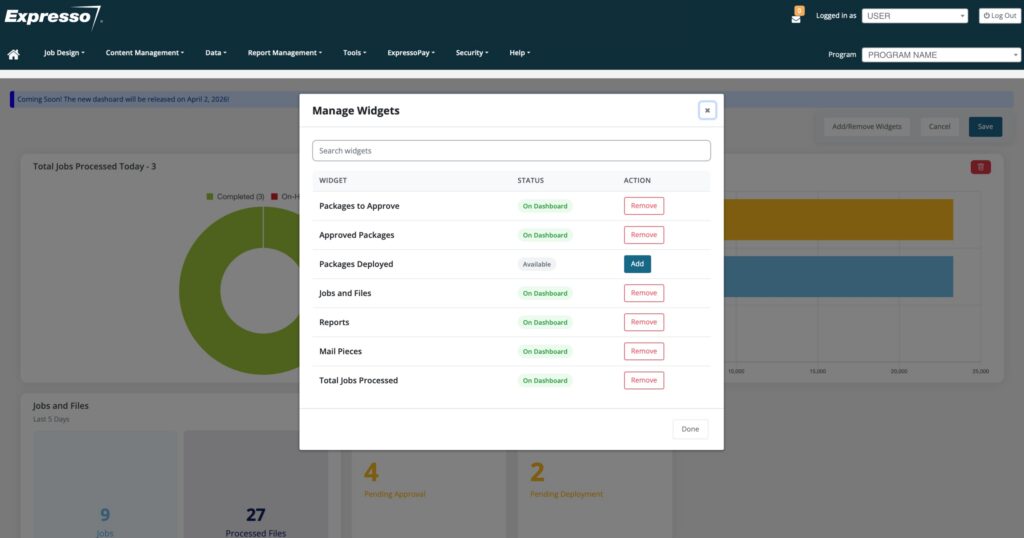
Task: Open the mail notifications envelope icon
Action: (796, 17)
